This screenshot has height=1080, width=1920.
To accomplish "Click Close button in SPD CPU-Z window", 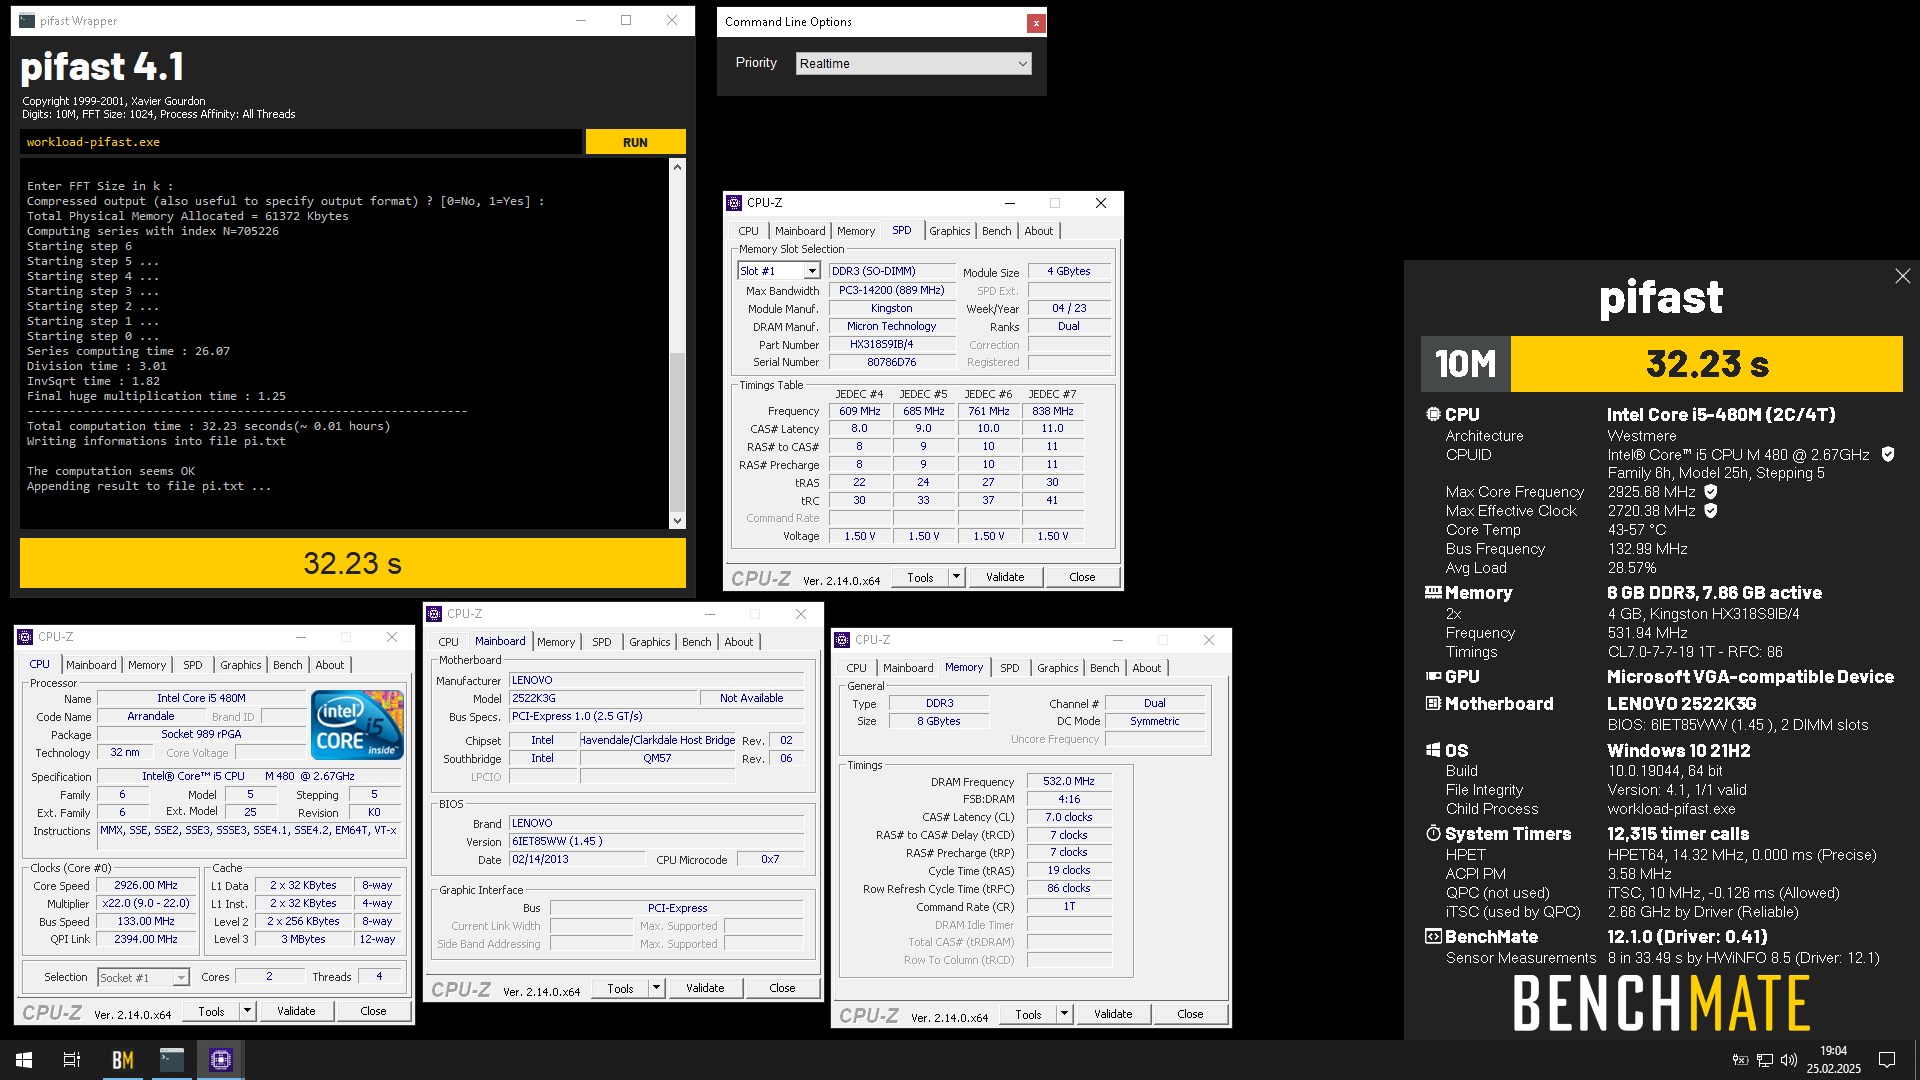I will point(1082,577).
